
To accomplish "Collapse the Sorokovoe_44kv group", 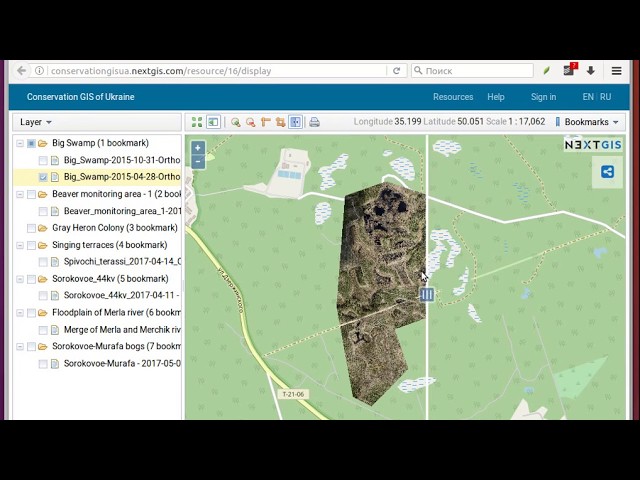I will click(x=20, y=279).
